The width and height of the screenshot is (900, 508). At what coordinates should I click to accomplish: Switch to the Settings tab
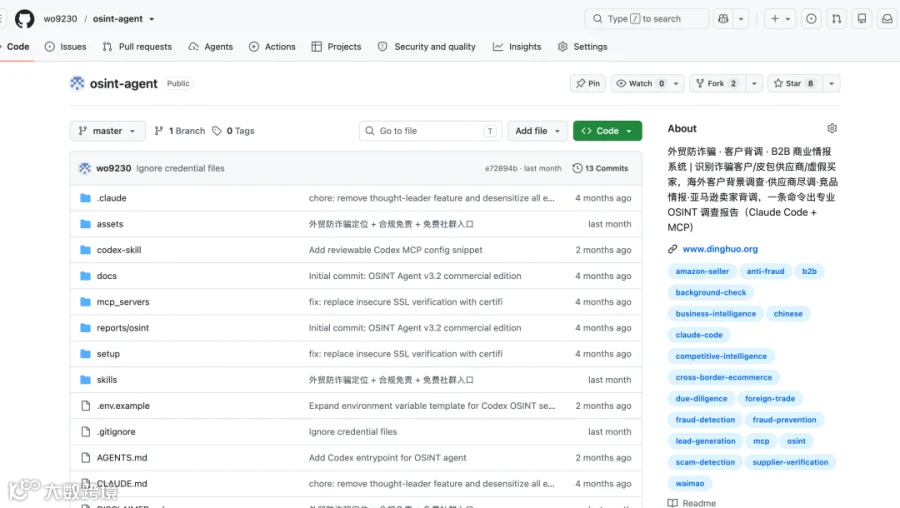(583, 46)
